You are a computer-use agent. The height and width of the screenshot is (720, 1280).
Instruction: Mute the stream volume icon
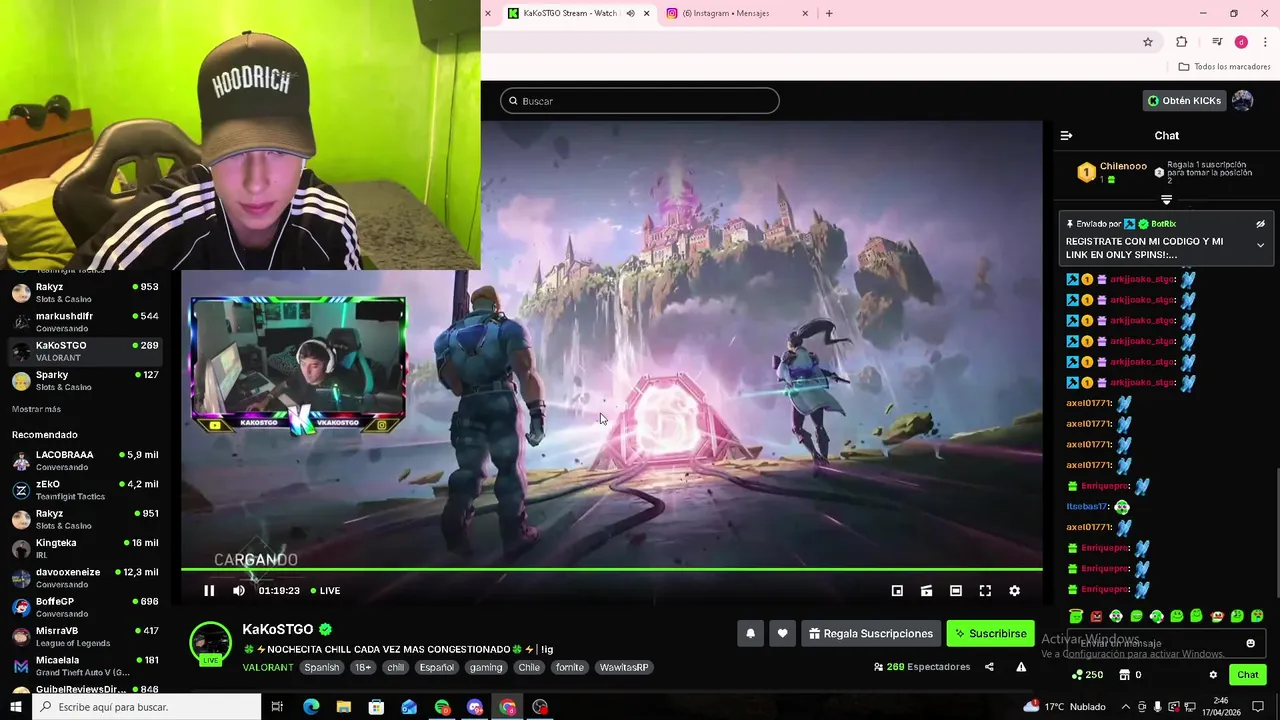click(238, 591)
